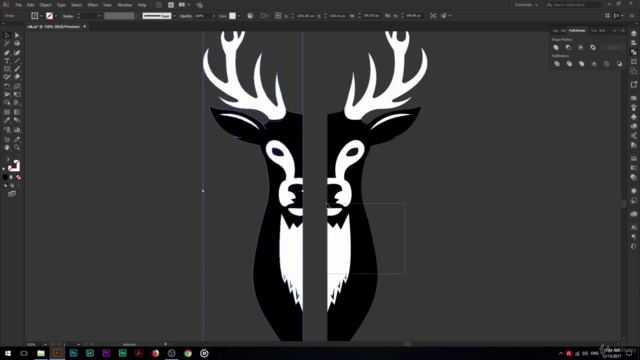This screenshot has width=640, height=360.
Task: Select the Selection tool (black arrow)
Action: click(x=7, y=36)
